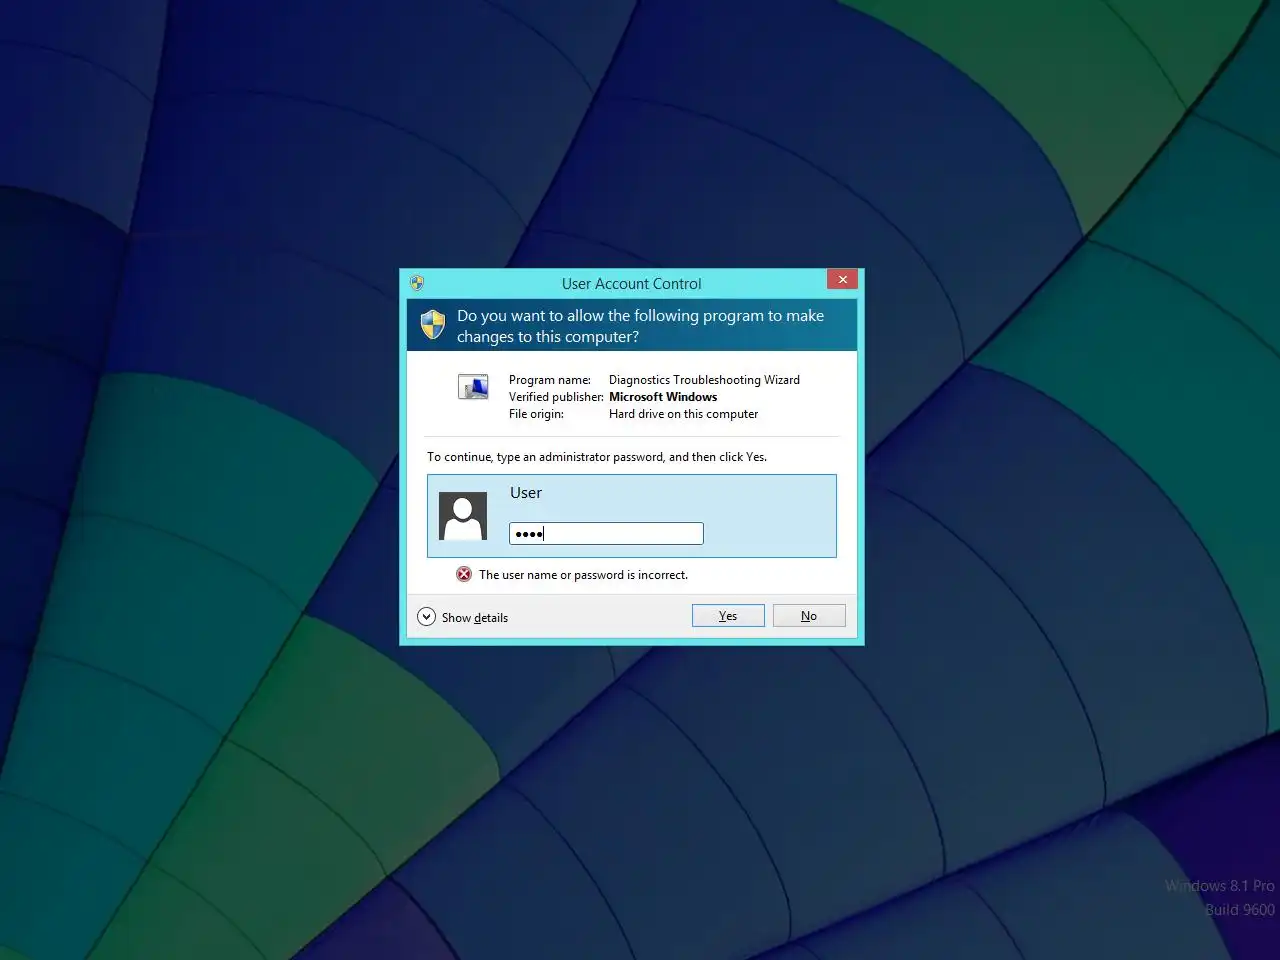
Task: Click the No button
Action: point(809,616)
